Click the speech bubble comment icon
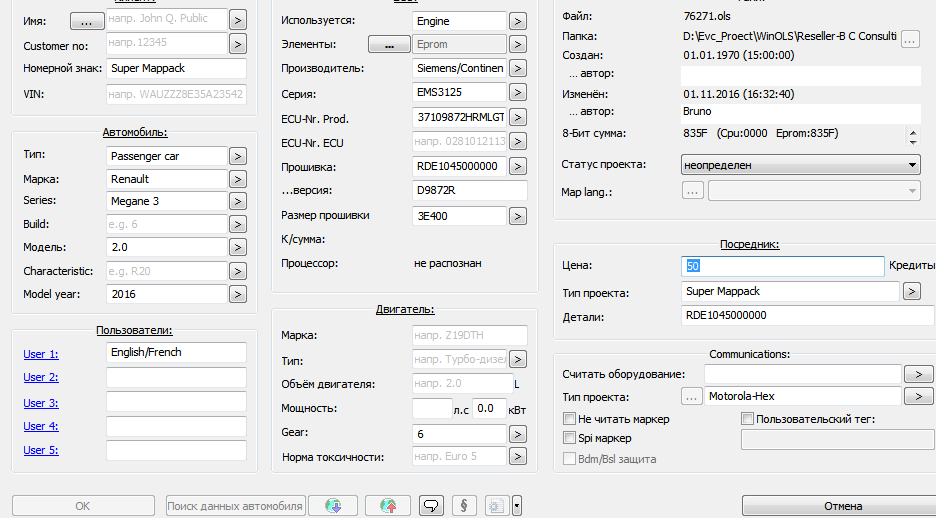The image size is (936, 518). pyautogui.click(x=431, y=506)
